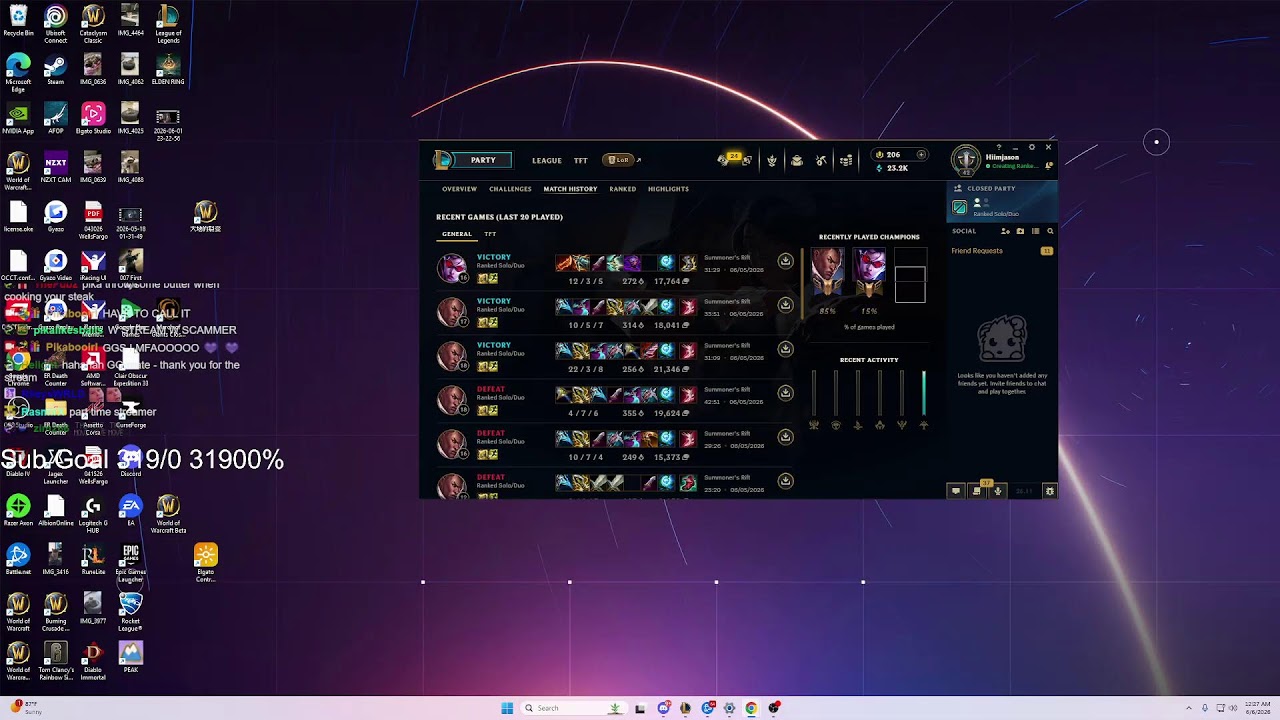This screenshot has width=1280, height=720.
Task: Download replay of the 22/3/8 victory
Action: (x=785, y=349)
